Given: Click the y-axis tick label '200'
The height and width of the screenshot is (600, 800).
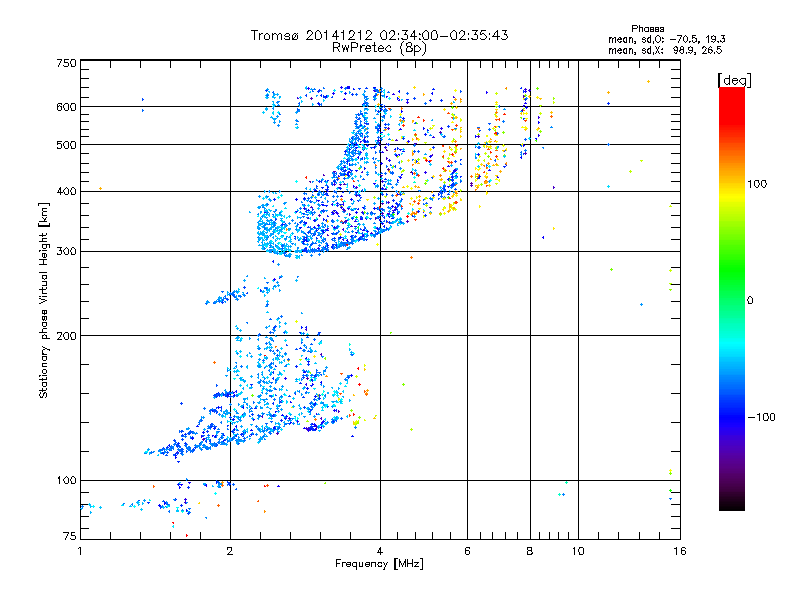Looking at the screenshot, I should pyautogui.click(x=66, y=336).
